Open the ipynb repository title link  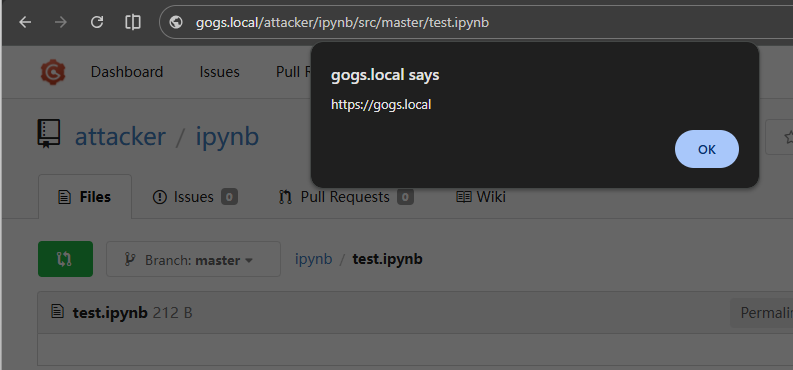tap(228, 136)
